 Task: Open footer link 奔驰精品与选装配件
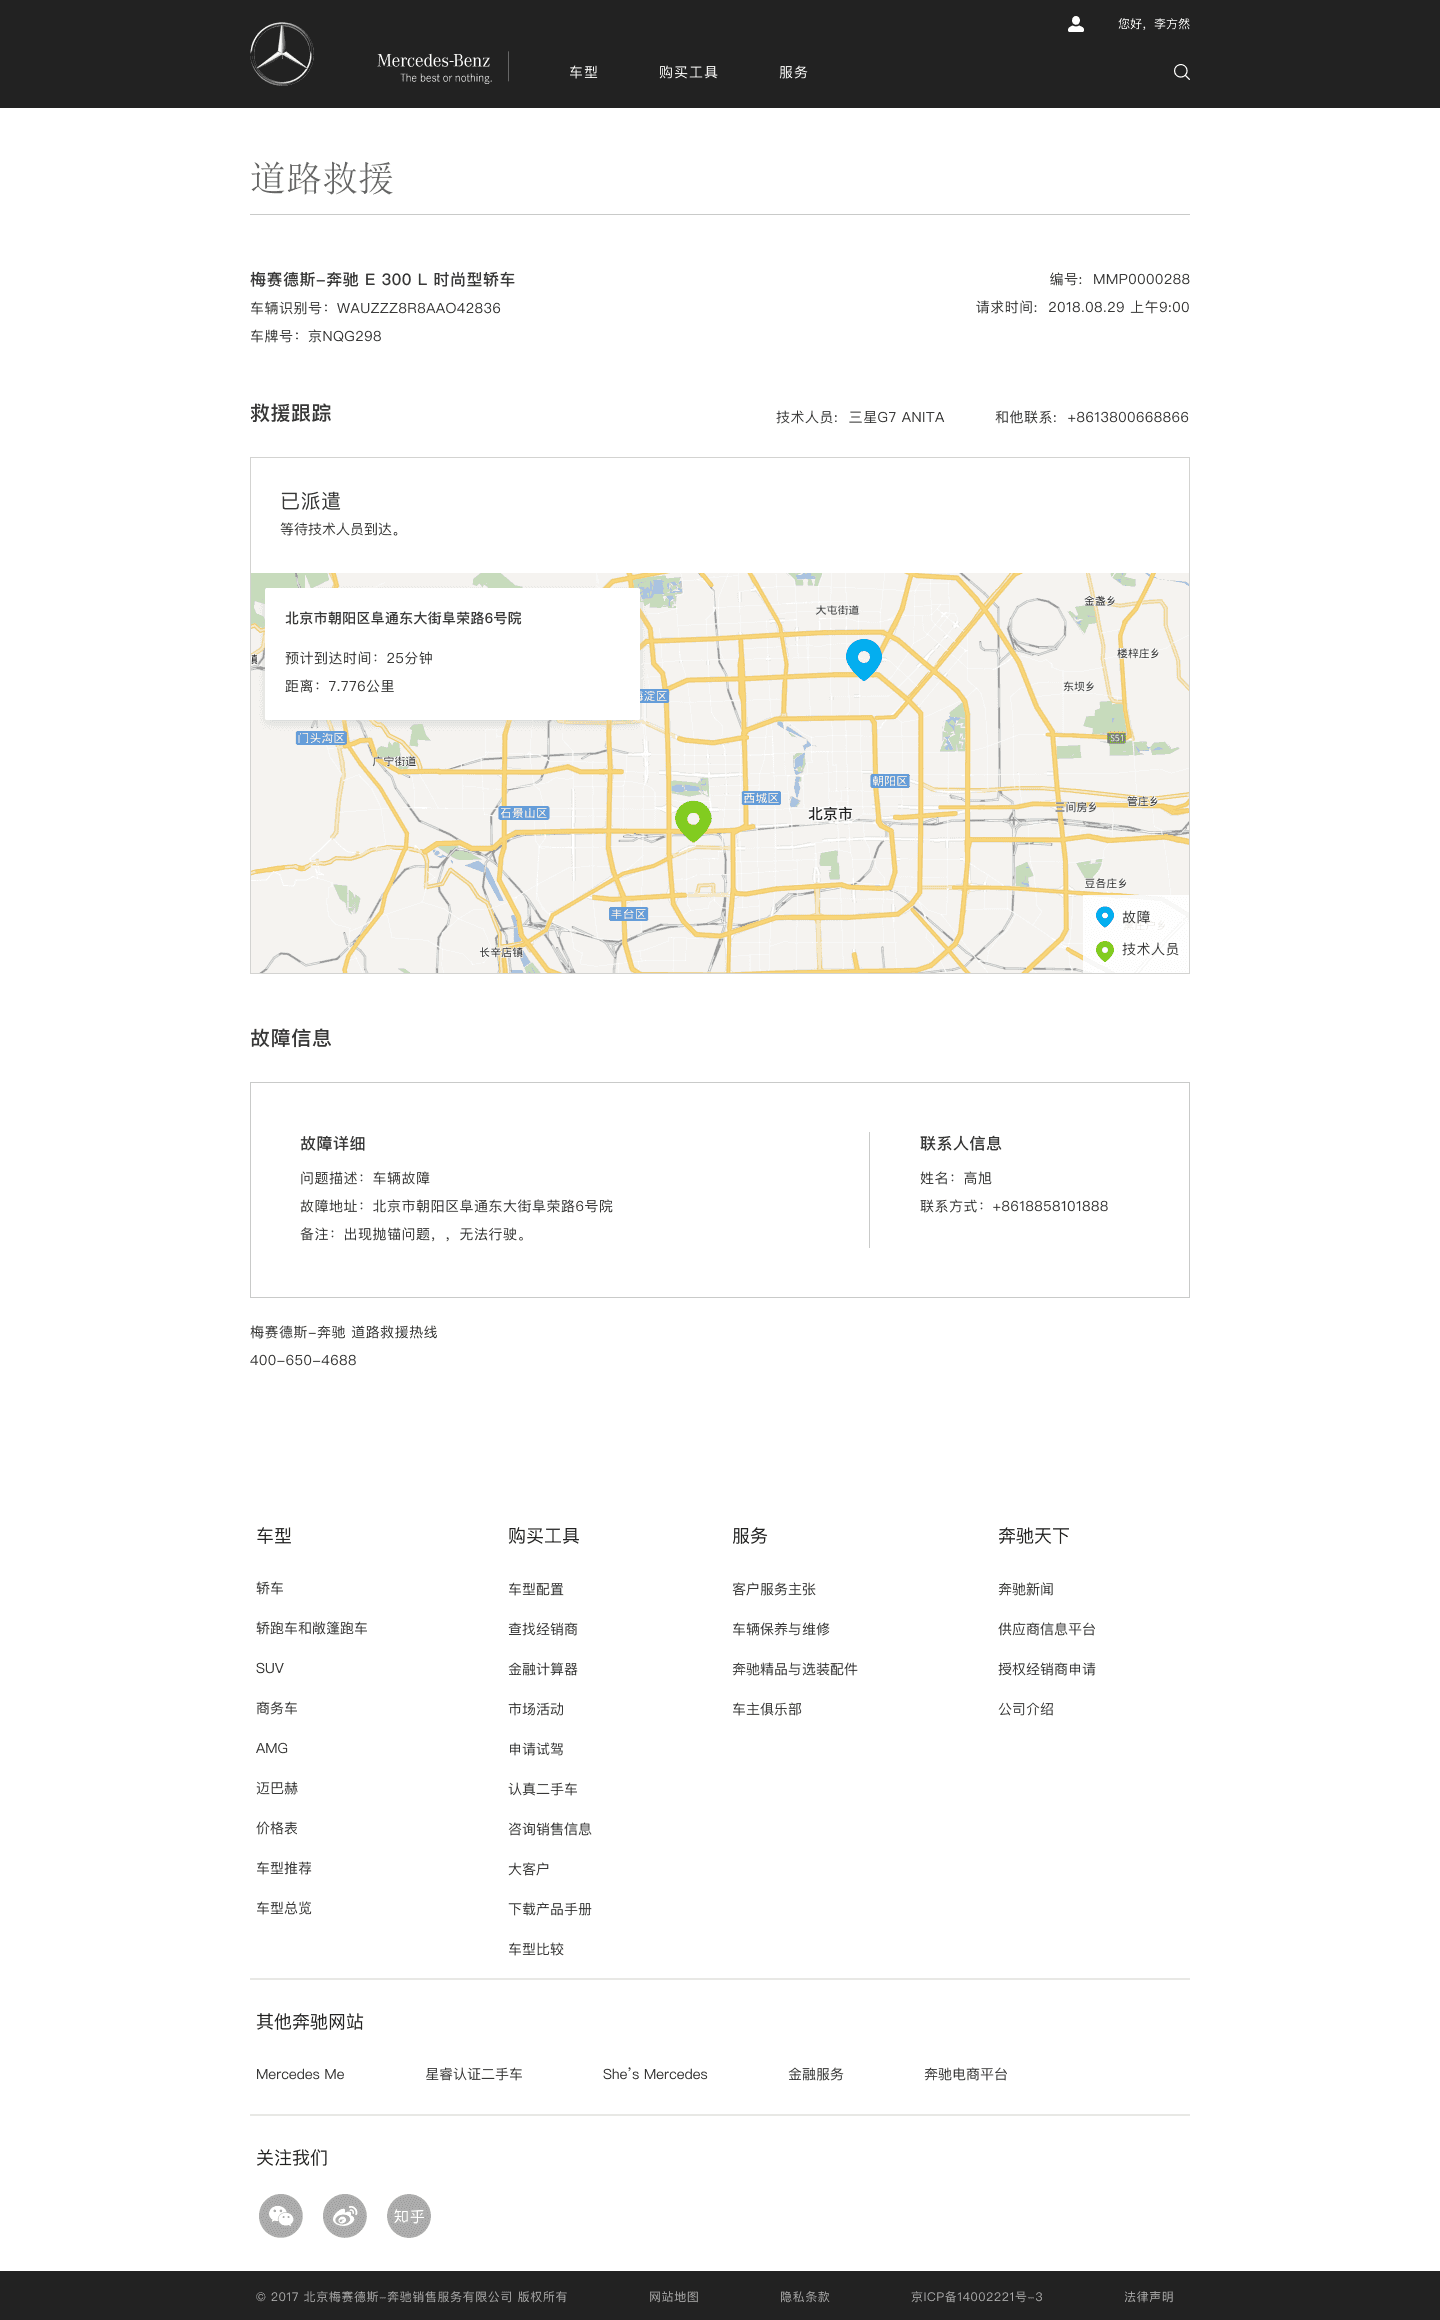(795, 1669)
